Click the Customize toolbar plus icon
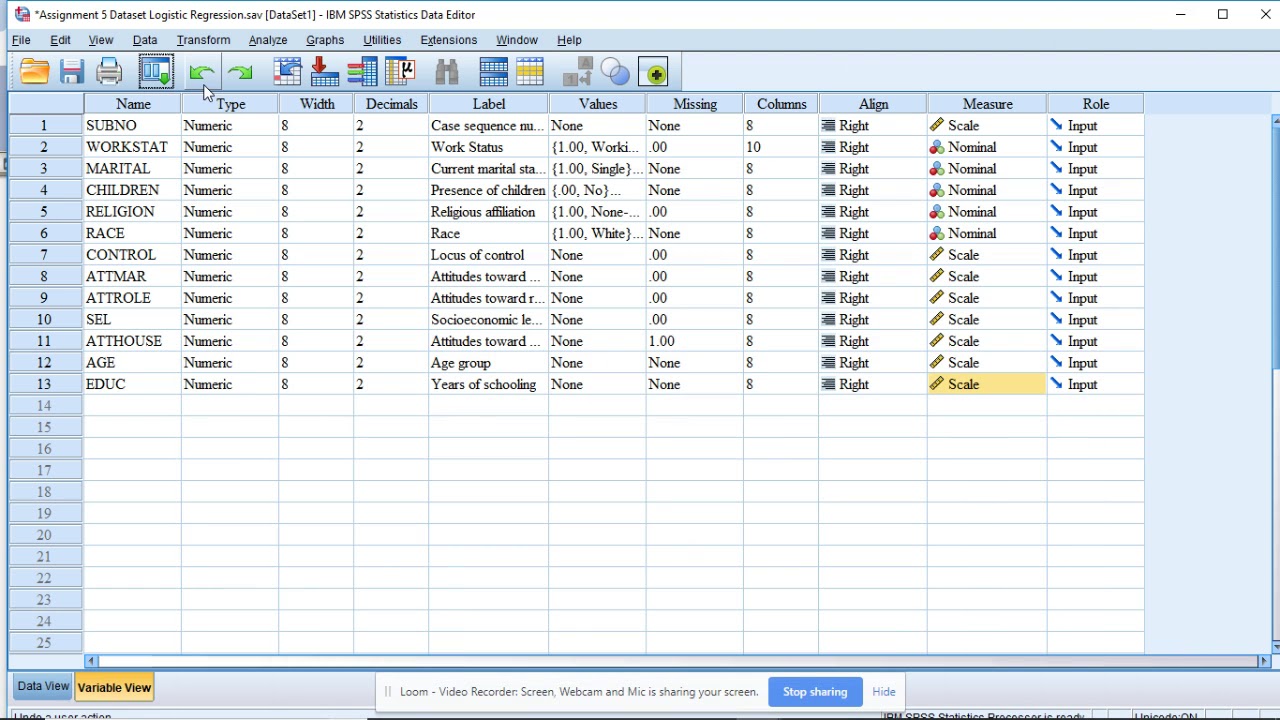The image size is (1280, 720). click(x=655, y=72)
